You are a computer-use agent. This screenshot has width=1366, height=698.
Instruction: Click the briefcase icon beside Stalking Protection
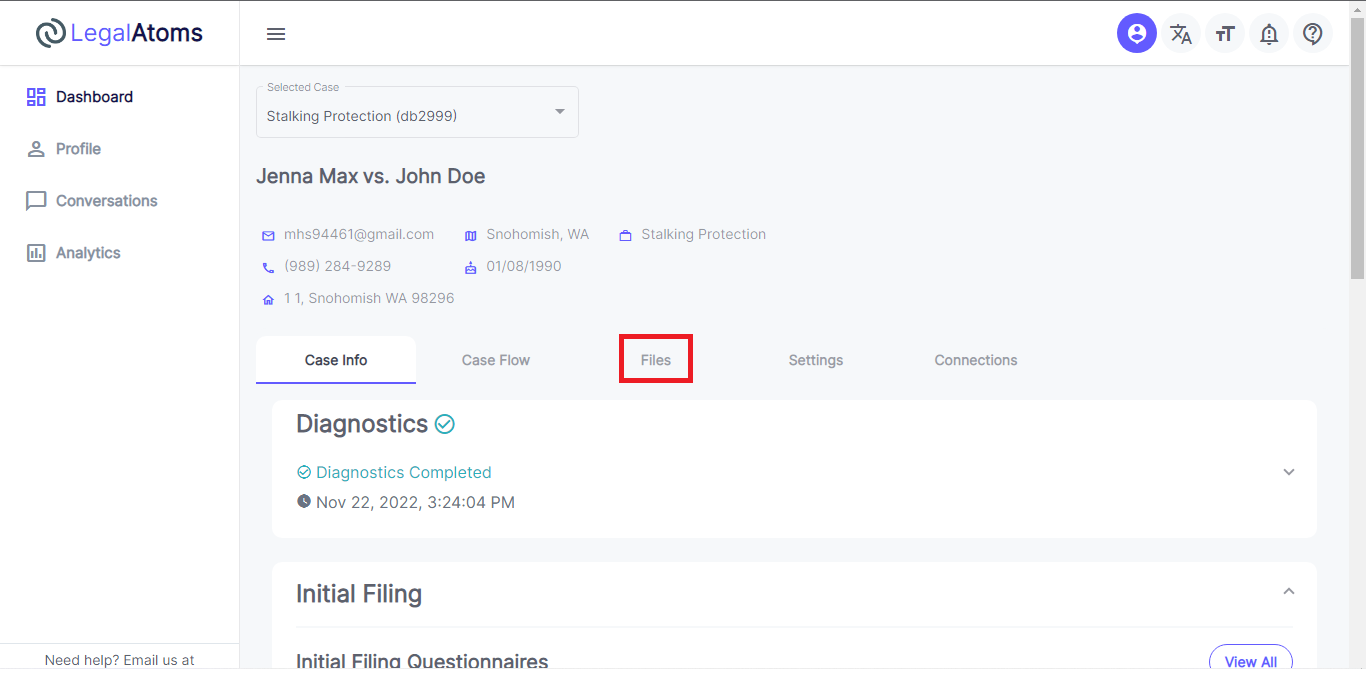(626, 236)
